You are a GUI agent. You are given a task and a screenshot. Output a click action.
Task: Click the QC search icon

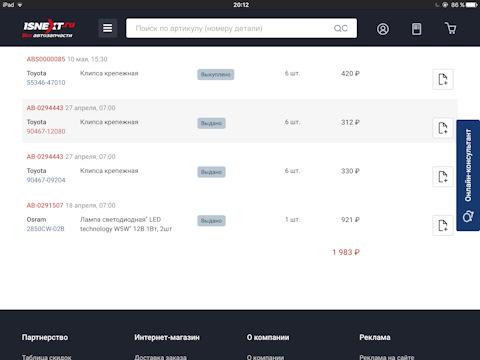click(341, 28)
